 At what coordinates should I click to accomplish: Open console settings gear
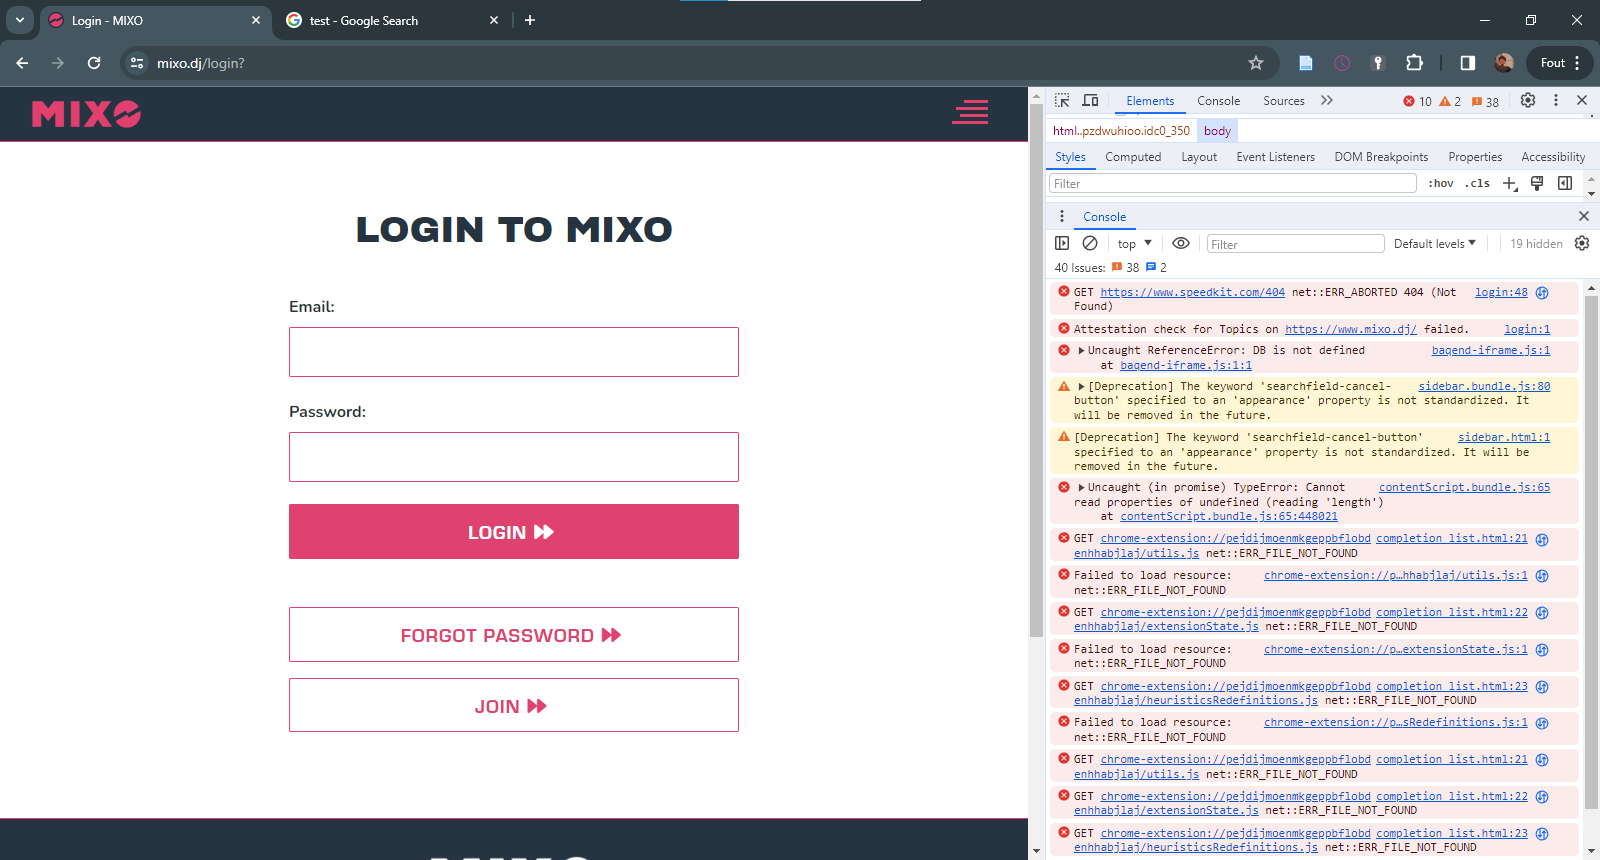pyautogui.click(x=1582, y=243)
